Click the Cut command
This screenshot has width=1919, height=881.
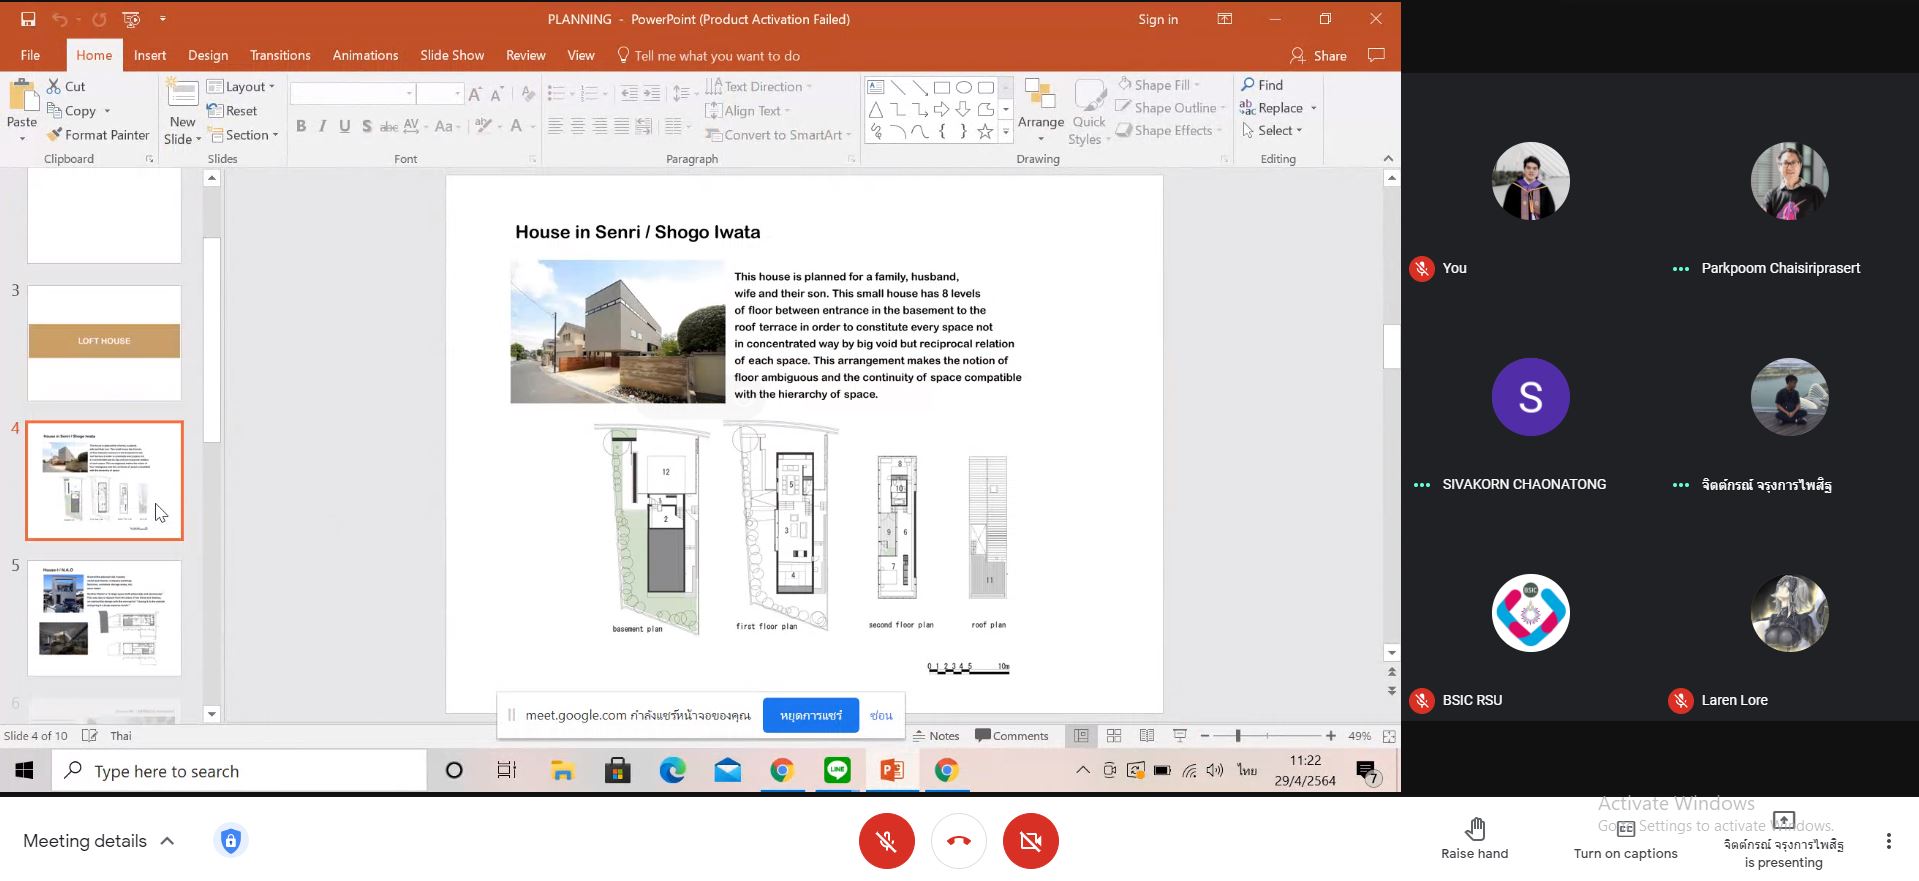point(66,87)
